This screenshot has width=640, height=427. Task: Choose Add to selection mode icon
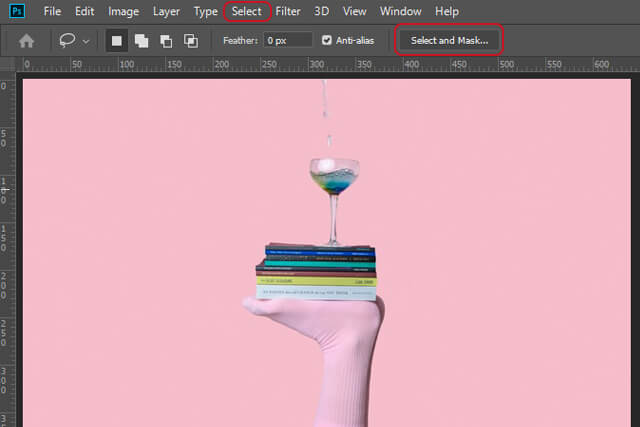point(141,40)
